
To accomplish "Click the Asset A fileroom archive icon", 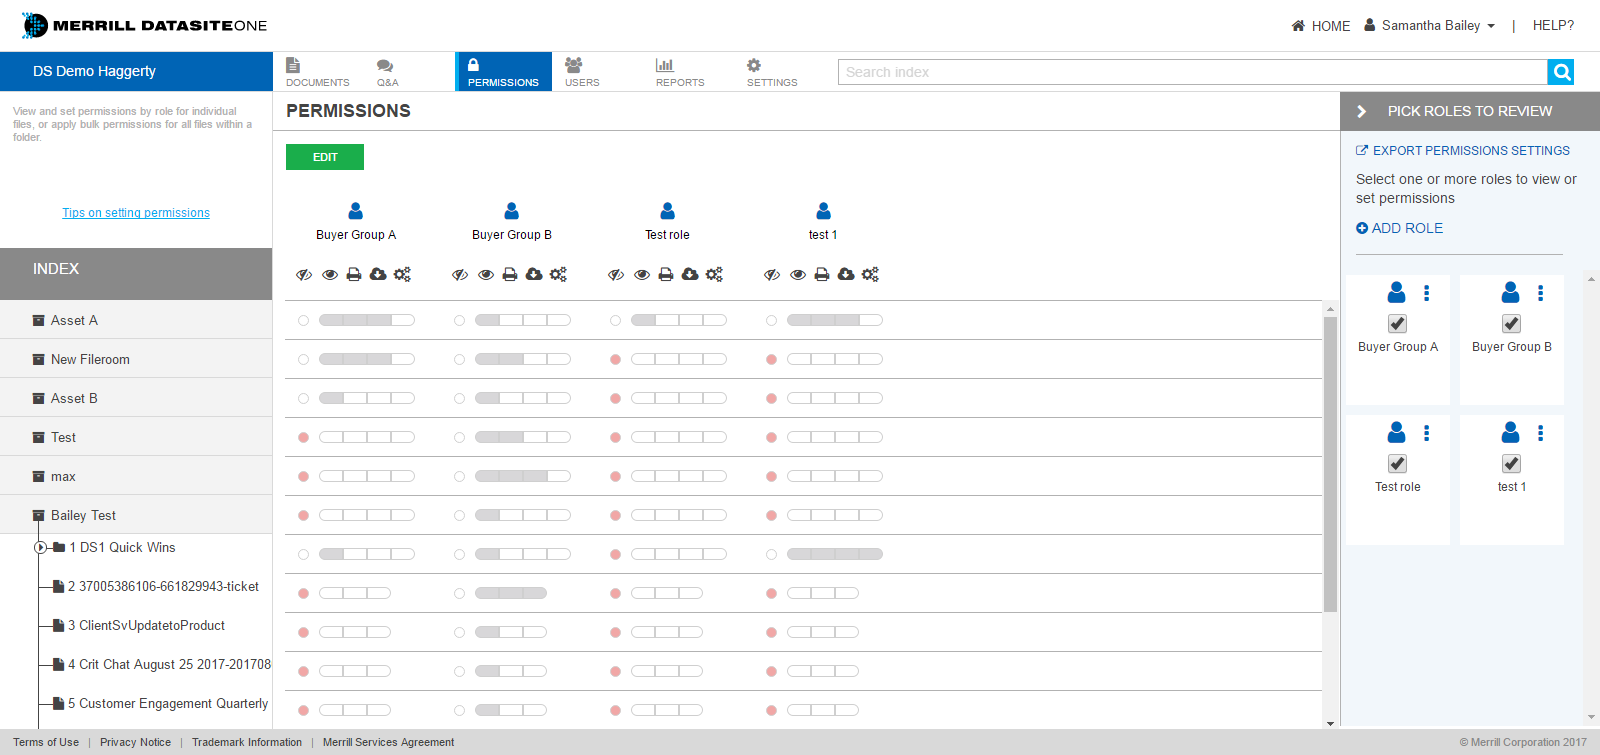I will point(39,321).
